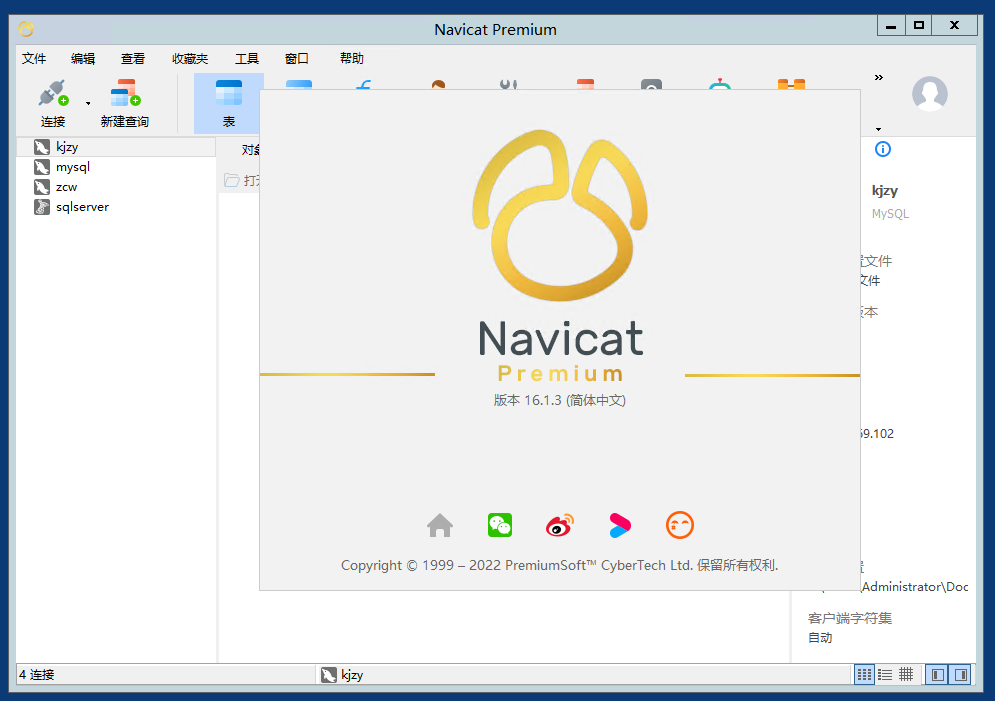Expand the toolbar overflow chevron »

click(878, 77)
